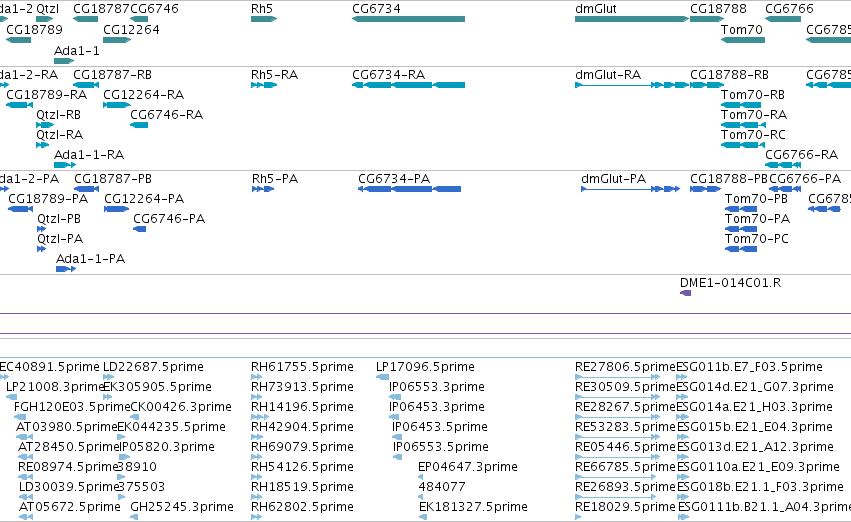The image size is (851, 522).
Task: Click transcript label CG18788-RB
Action: (729, 75)
